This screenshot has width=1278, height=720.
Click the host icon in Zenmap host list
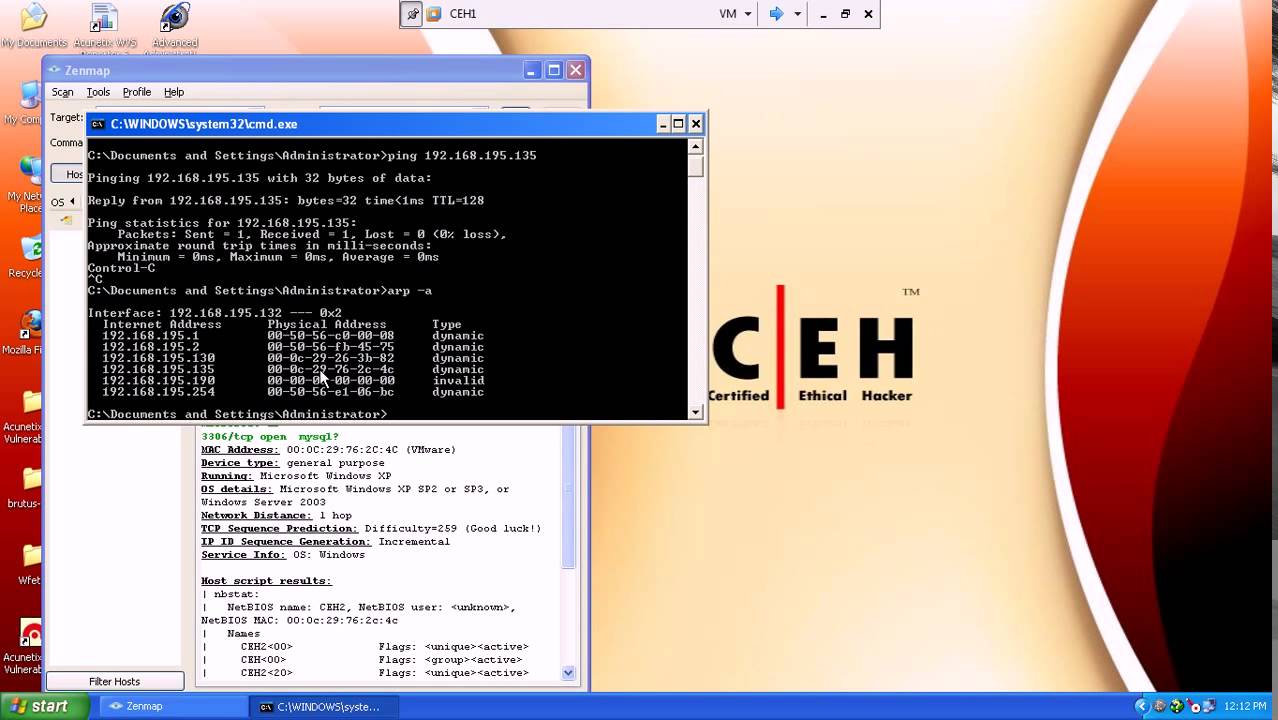[x=66, y=220]
